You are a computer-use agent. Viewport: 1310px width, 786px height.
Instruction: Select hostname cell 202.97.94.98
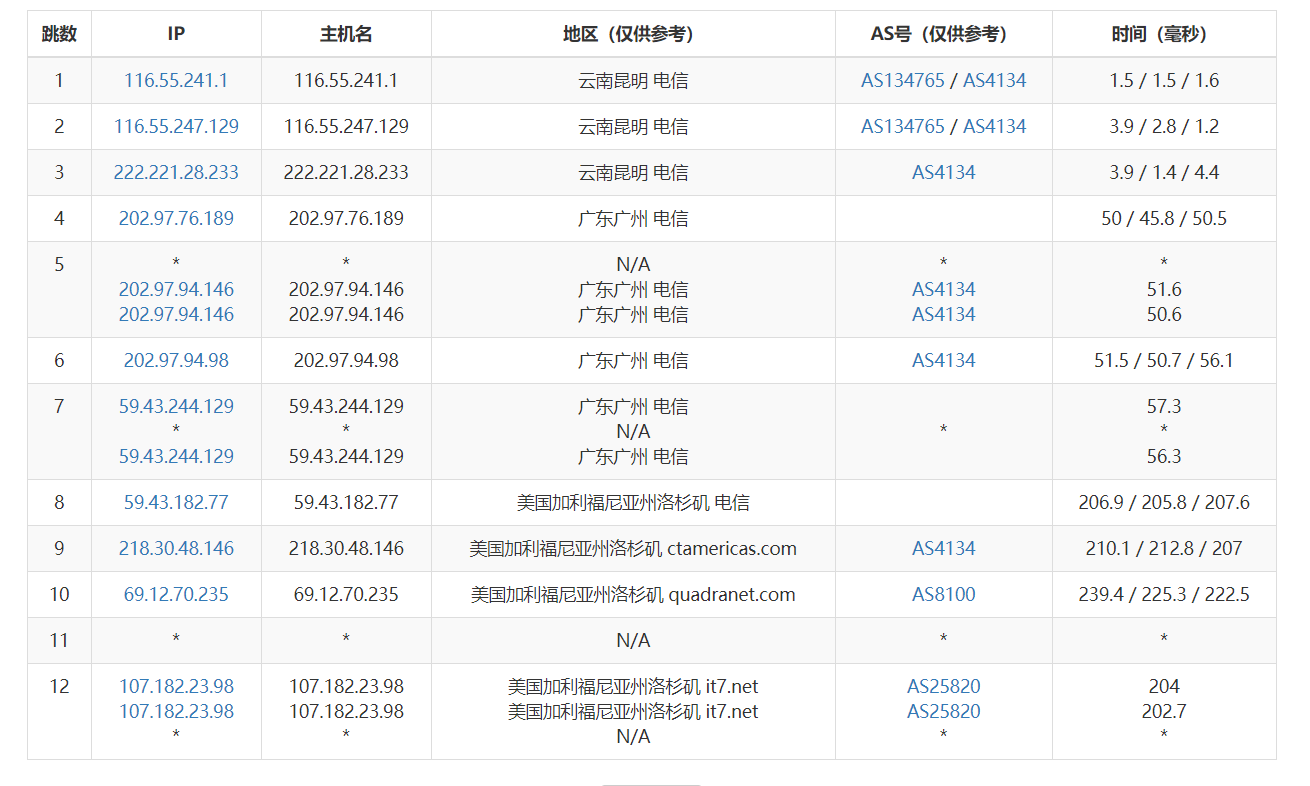click(x=346, y=361)
